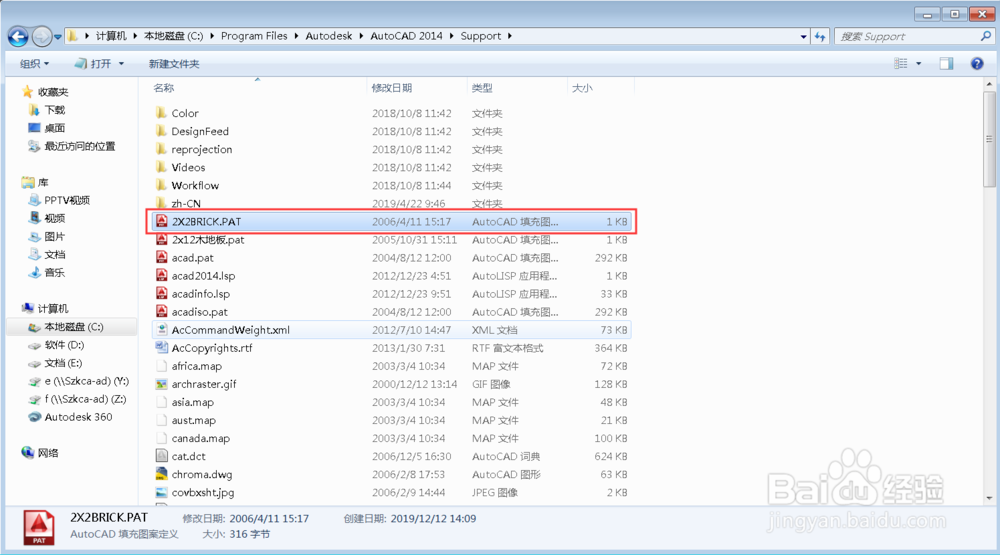Select 桌面 in favorites

click(x=55, y=128)
